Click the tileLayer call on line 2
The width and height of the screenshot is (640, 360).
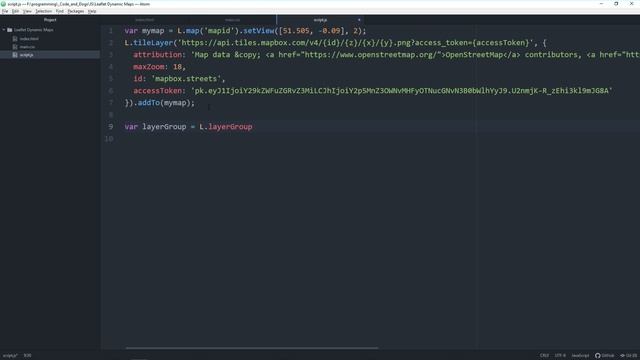coord(153,42)
